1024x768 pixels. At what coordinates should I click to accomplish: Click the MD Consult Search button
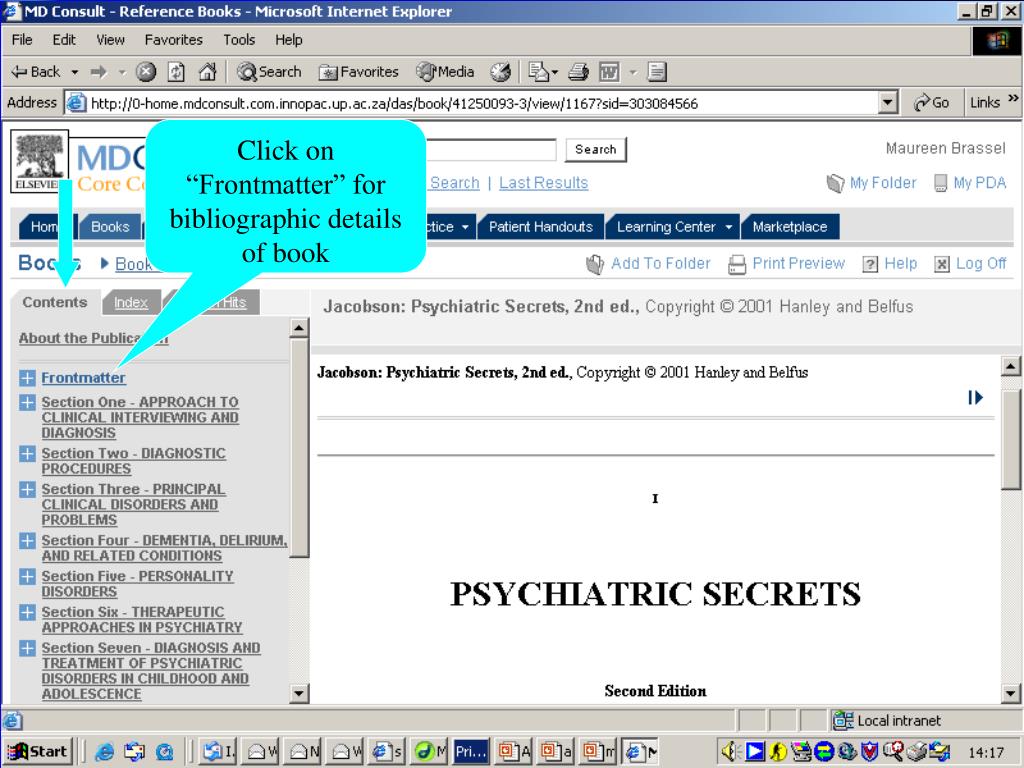596,150
